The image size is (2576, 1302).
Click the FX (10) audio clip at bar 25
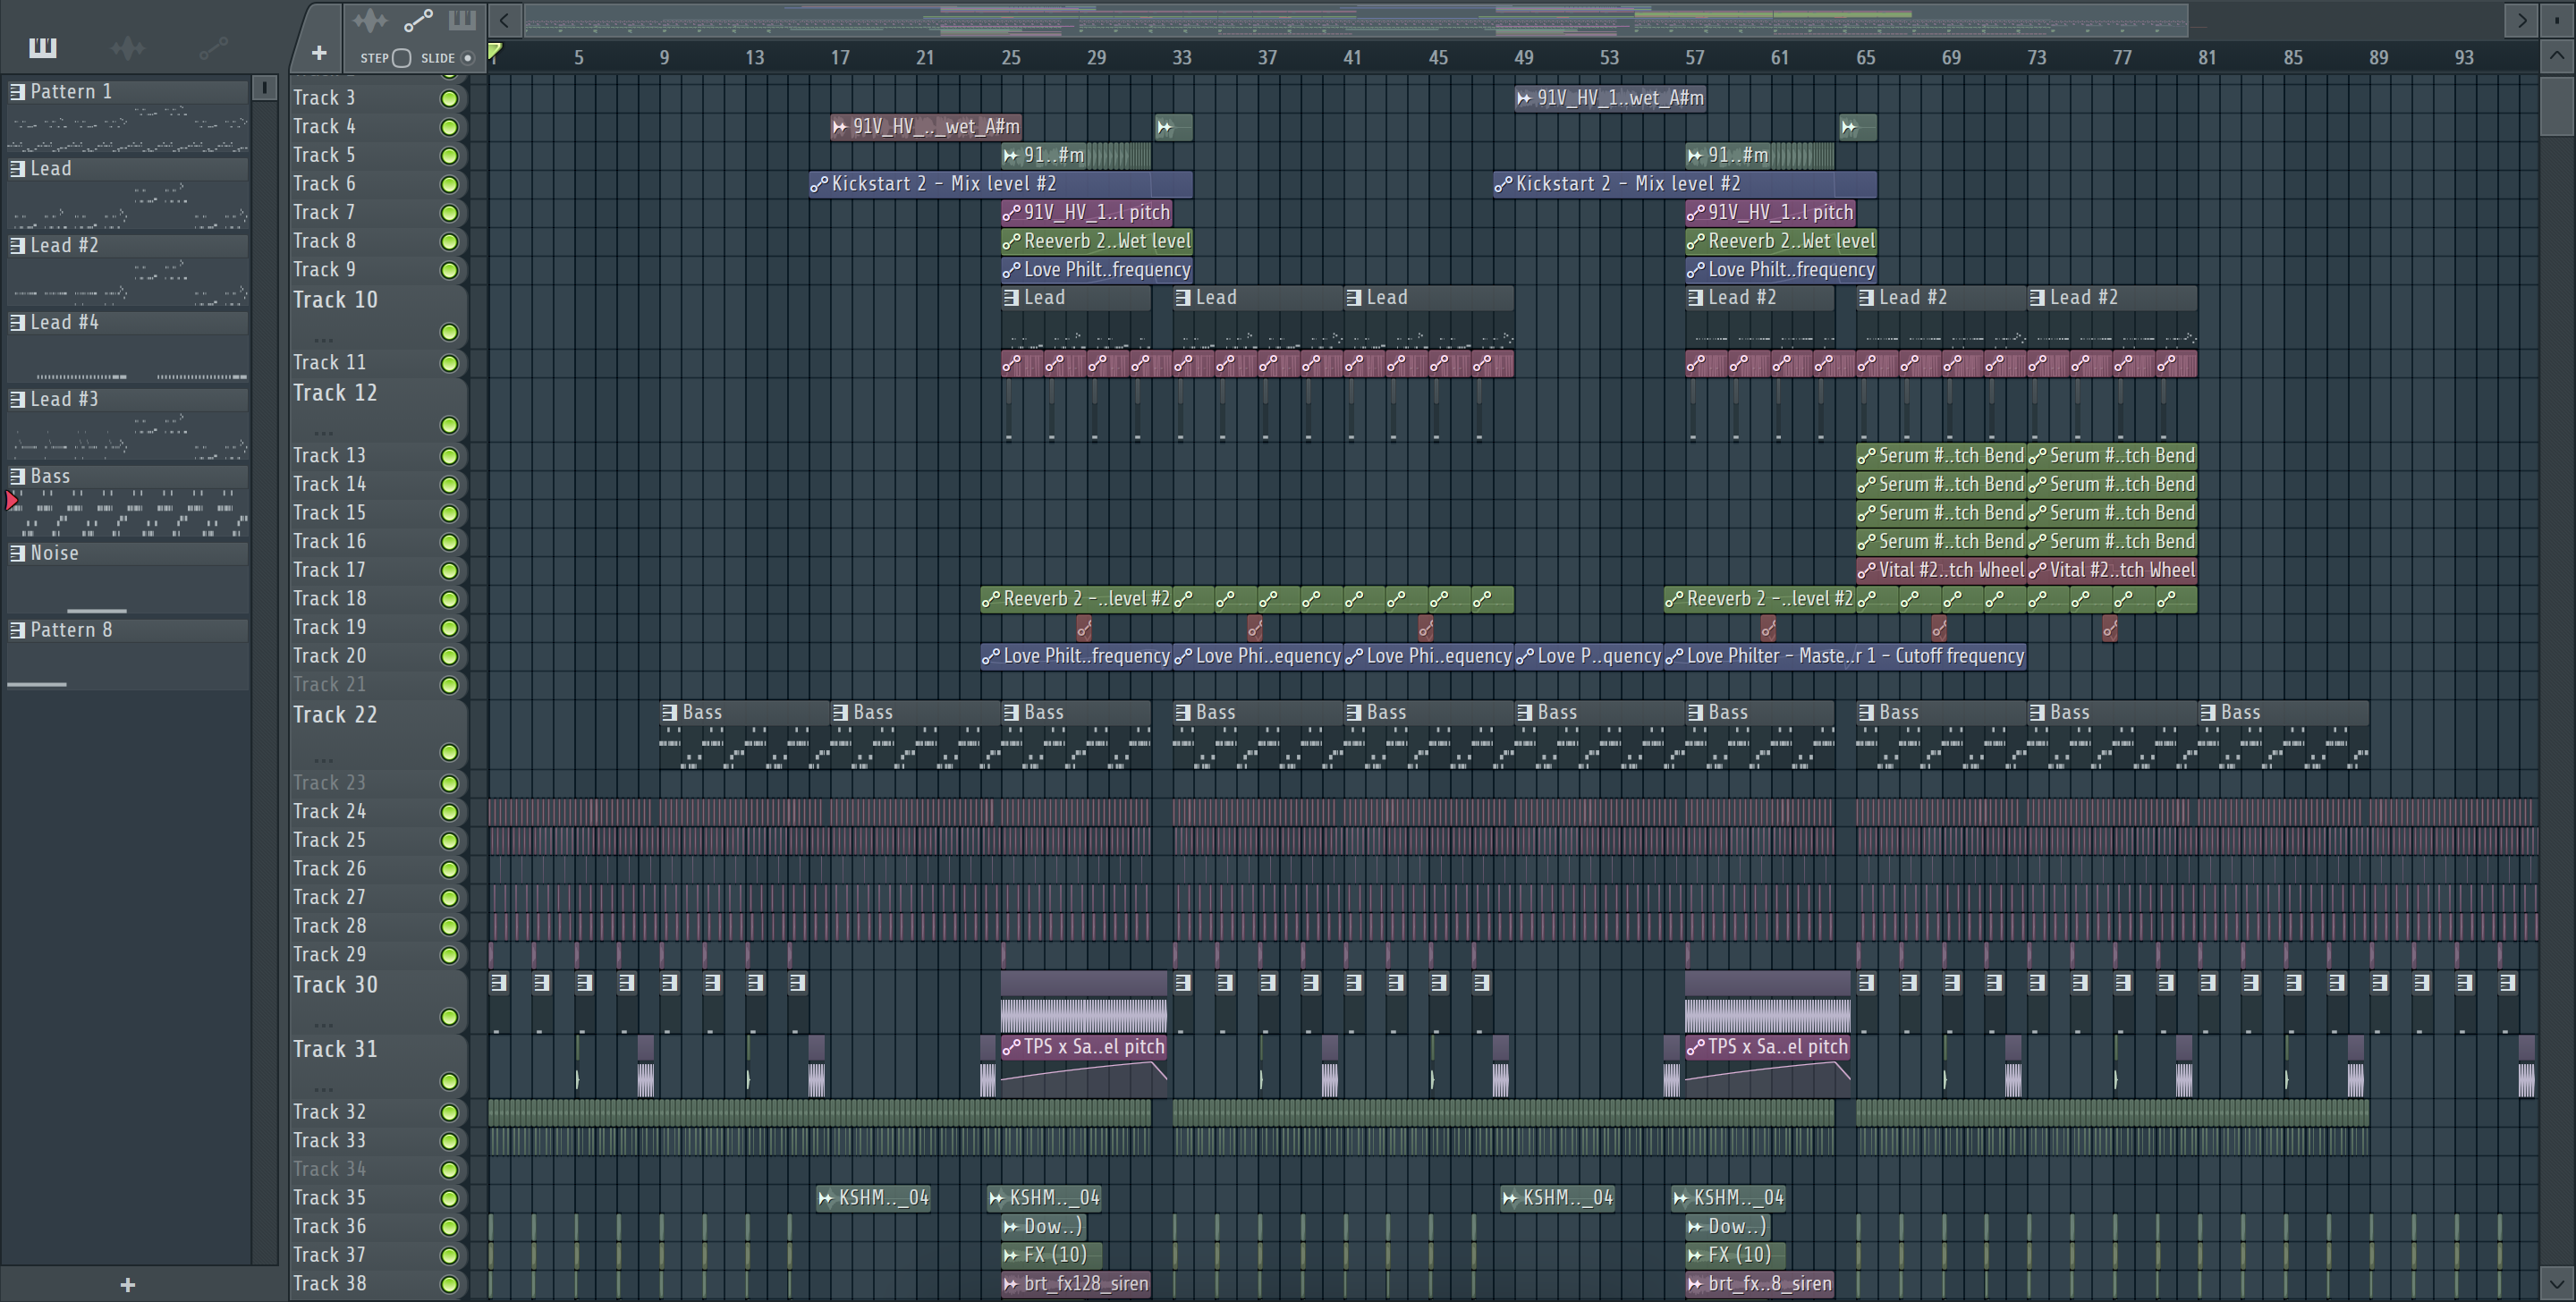pos(1051,1255)
